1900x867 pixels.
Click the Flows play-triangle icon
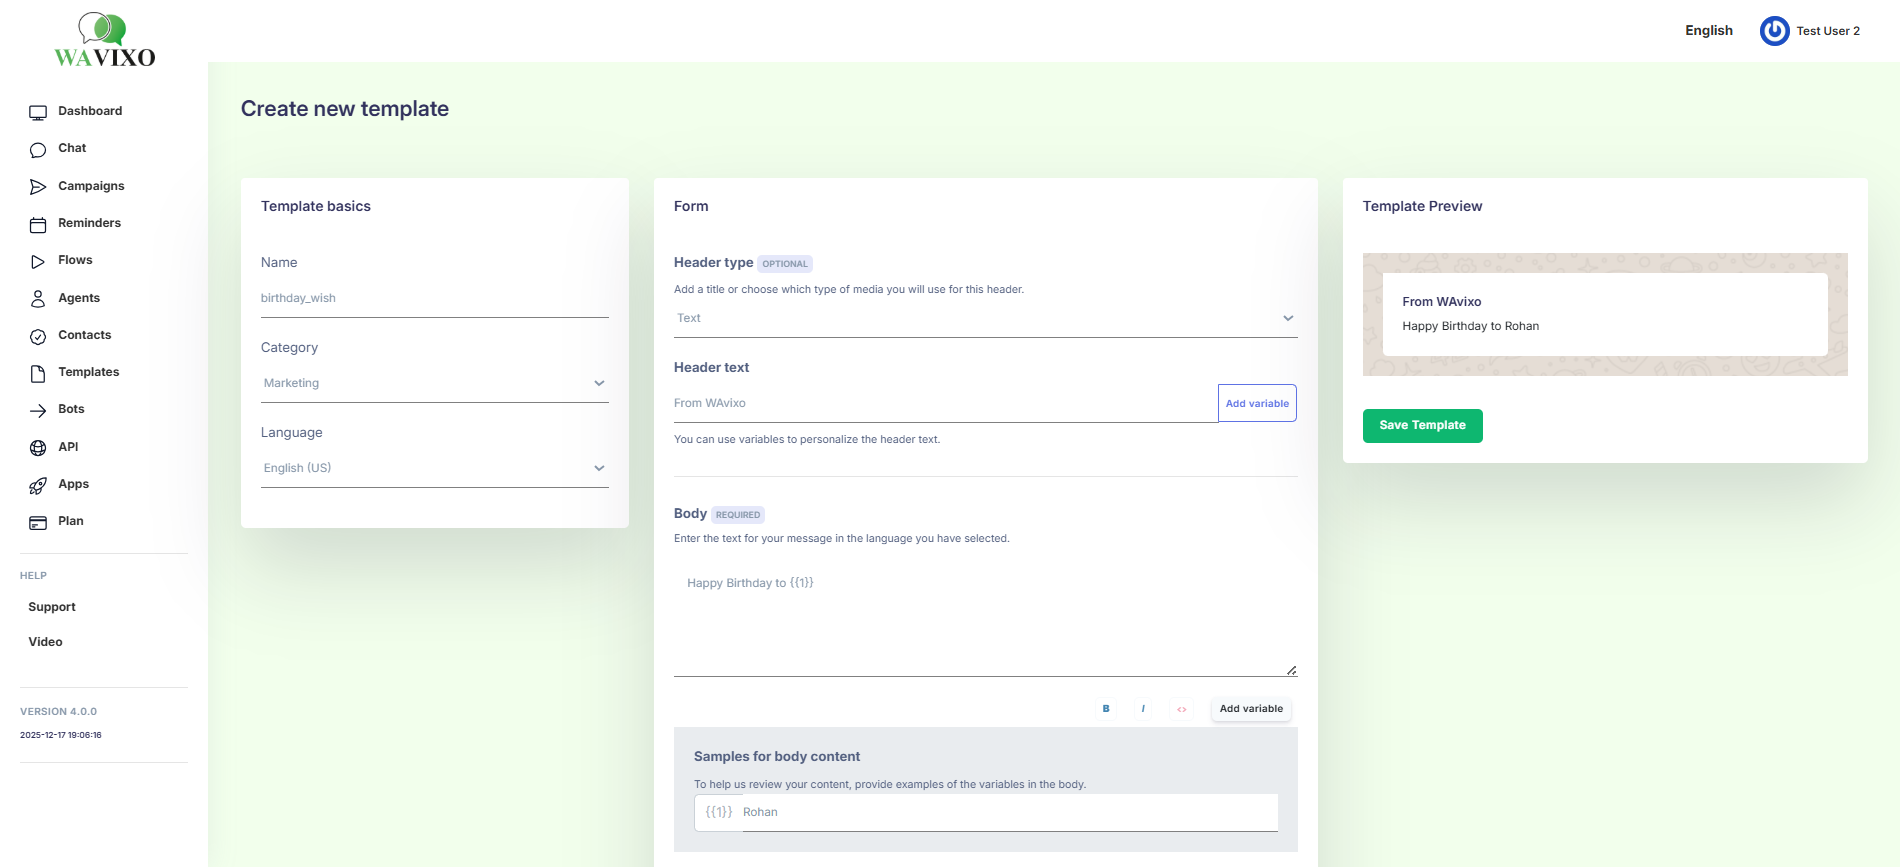click(38, 262)
